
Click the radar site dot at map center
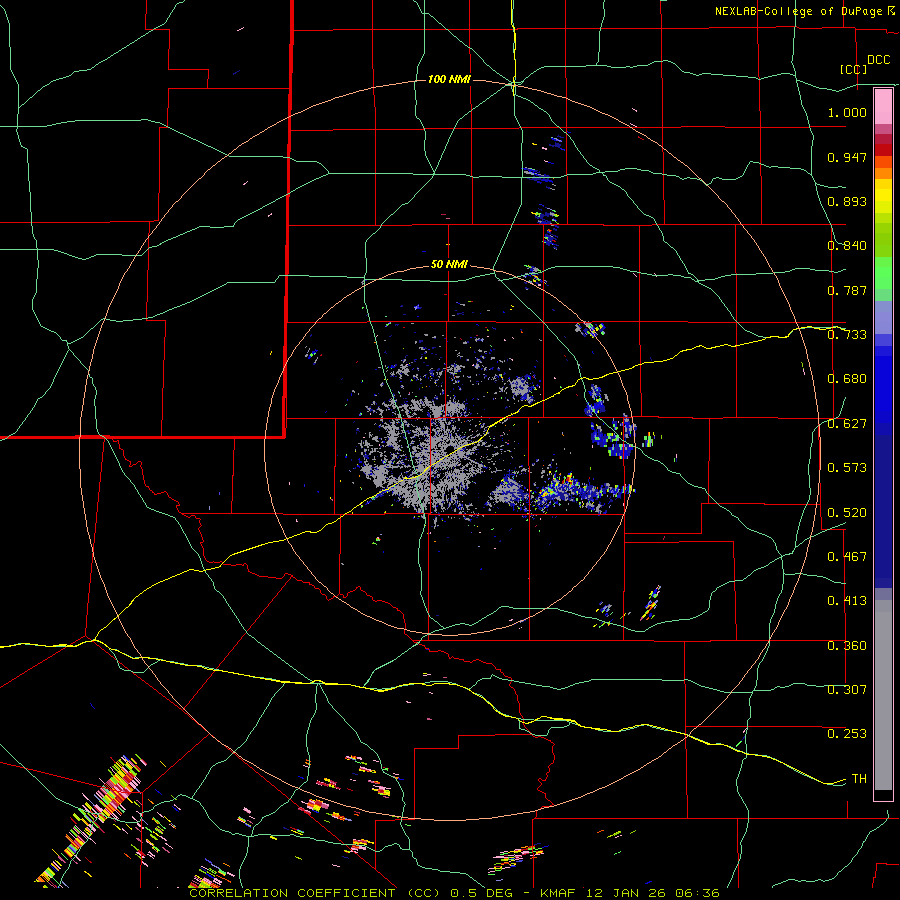pos(449,449)
